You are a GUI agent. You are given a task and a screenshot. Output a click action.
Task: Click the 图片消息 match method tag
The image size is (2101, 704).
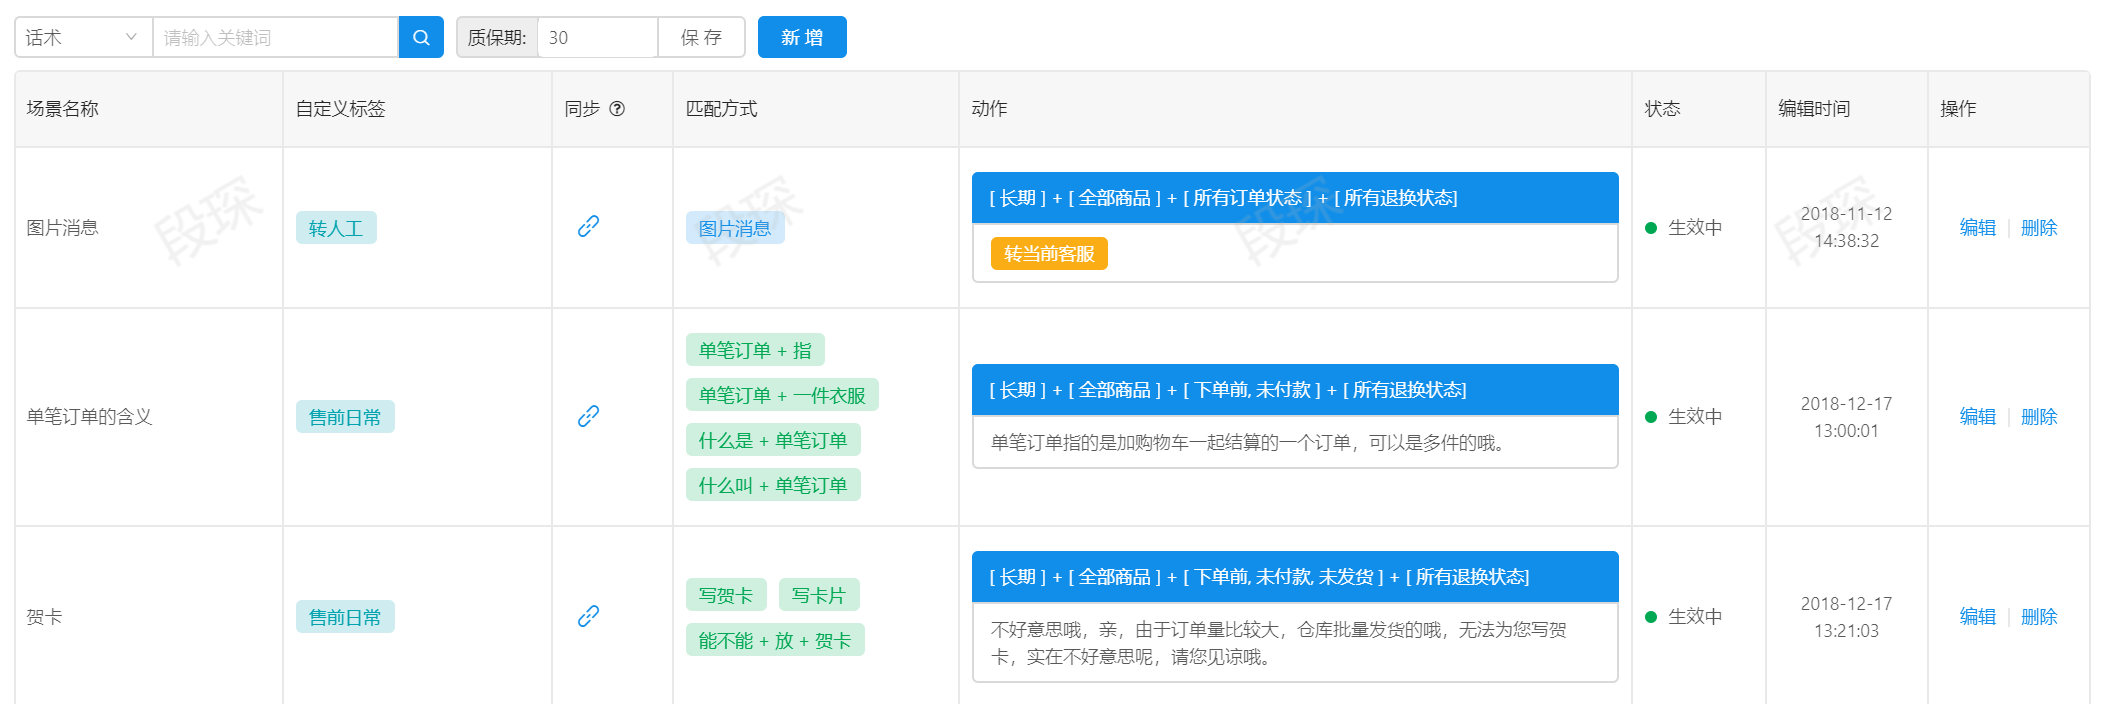735,228
